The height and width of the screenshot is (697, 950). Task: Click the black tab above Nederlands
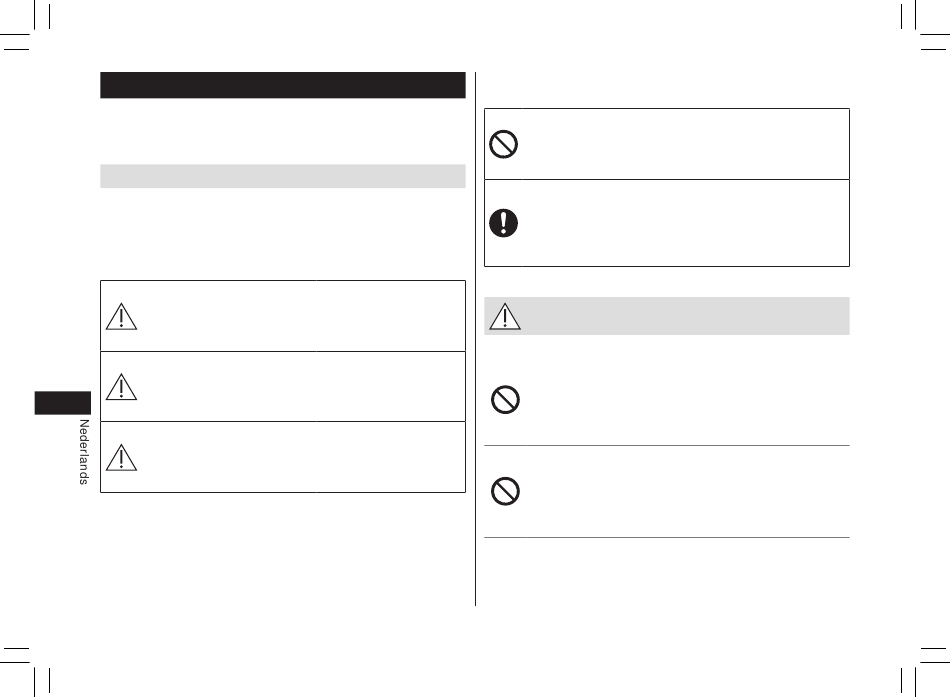(62, 403)
